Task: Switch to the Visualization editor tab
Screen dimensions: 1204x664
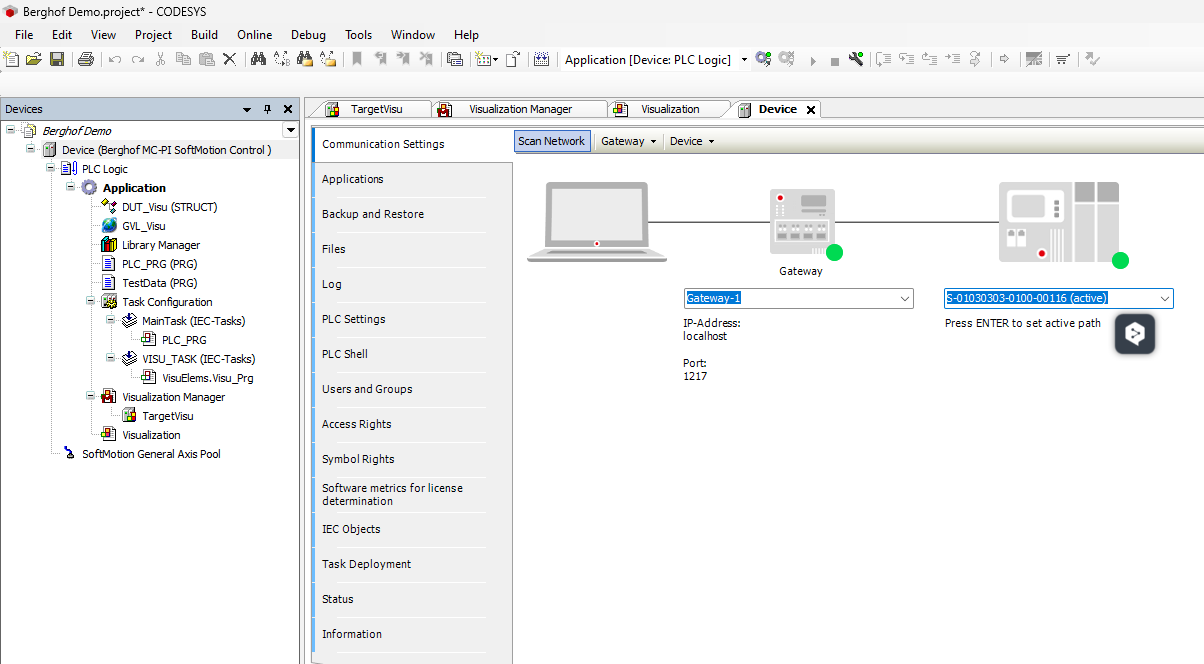Action: tap(670, 109)
